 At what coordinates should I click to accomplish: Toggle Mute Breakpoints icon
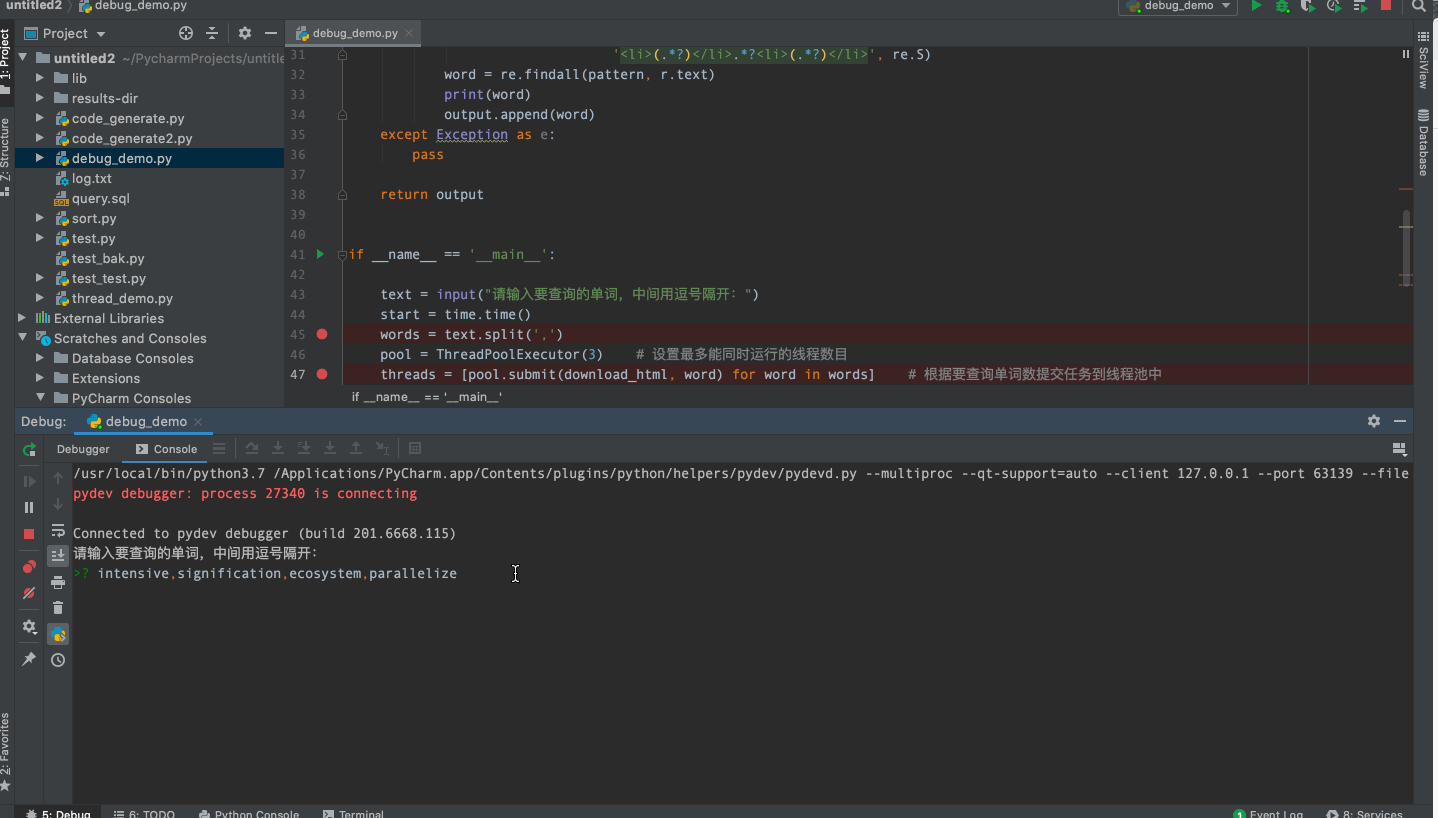(x=29, y=593)
